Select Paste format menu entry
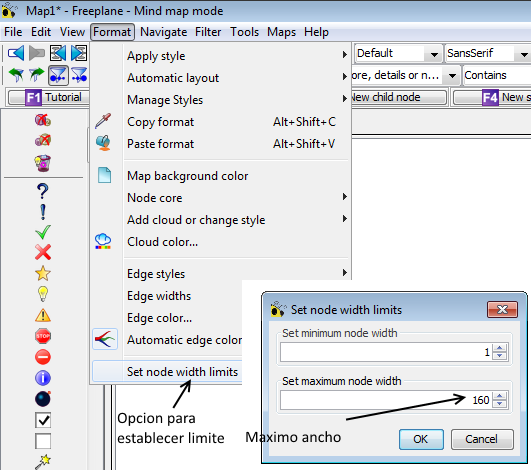Screen dimensions: 531x470 [x=221, y=144]
